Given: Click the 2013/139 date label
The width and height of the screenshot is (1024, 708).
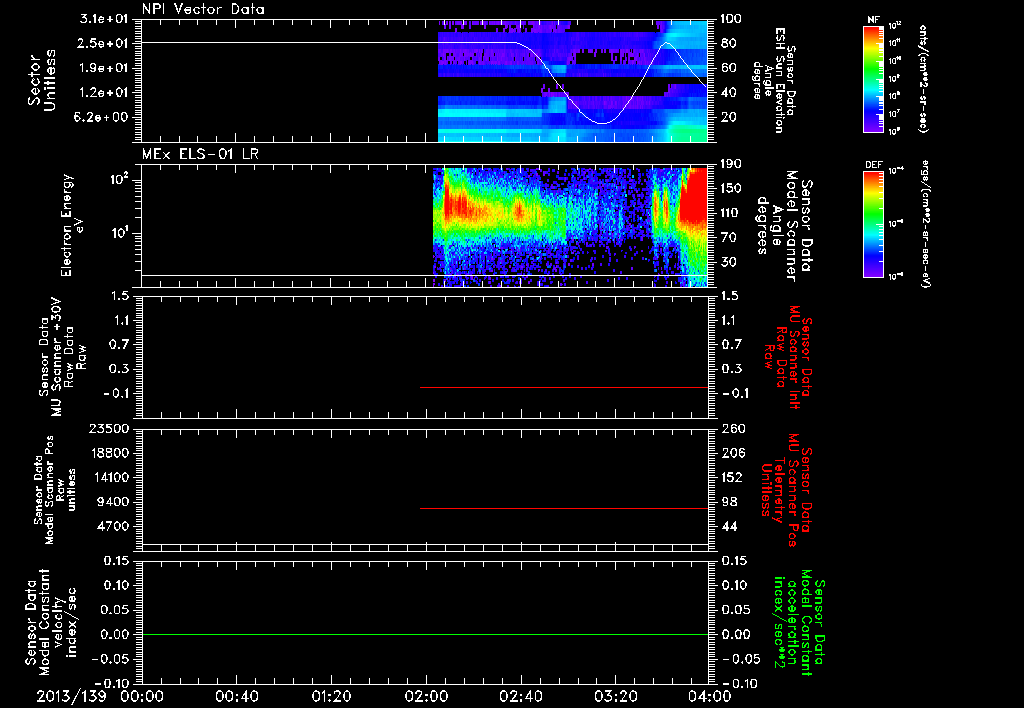Looking at the screenshot, I should point(71,696).
